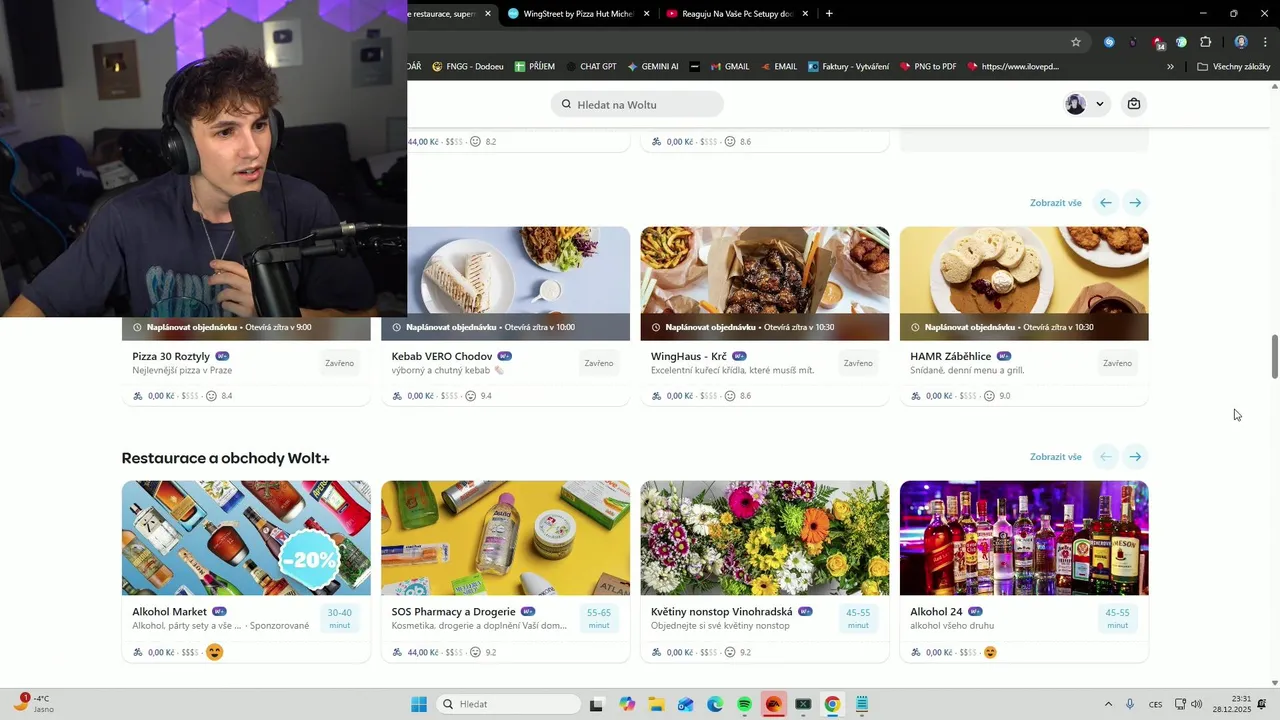The height and width of the screenshot is (720, 1280).
Task: Open Spotify from the taskbar
Action: coord(744,704)
